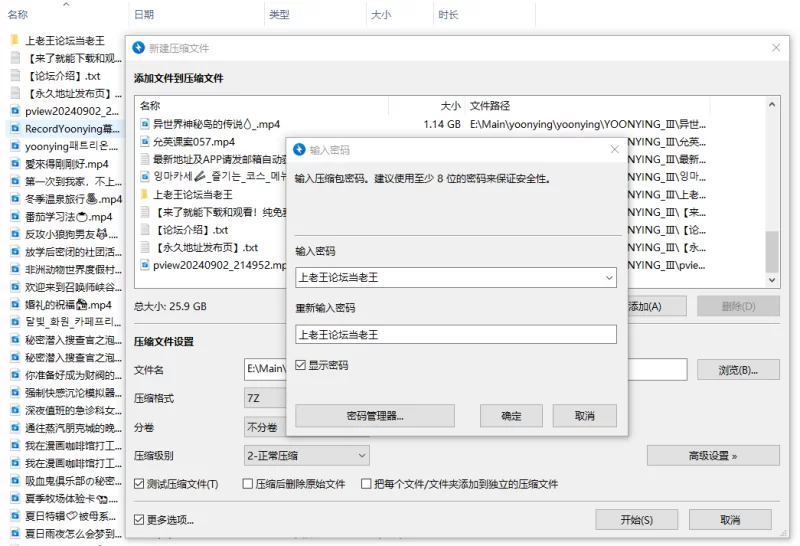The width and height of the screenshot is (800, 546).
Task: Select 你准备好成为财阀的 file in explorer
Action: (66, 375)
